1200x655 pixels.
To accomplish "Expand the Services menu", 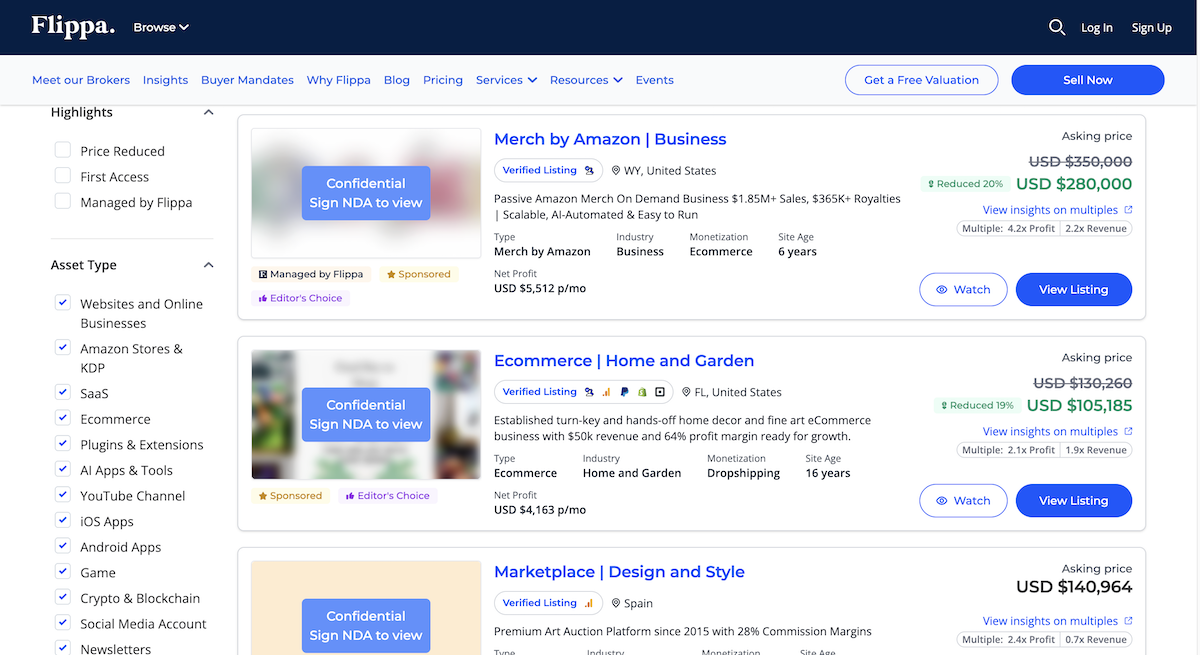I will click(506, 80).
